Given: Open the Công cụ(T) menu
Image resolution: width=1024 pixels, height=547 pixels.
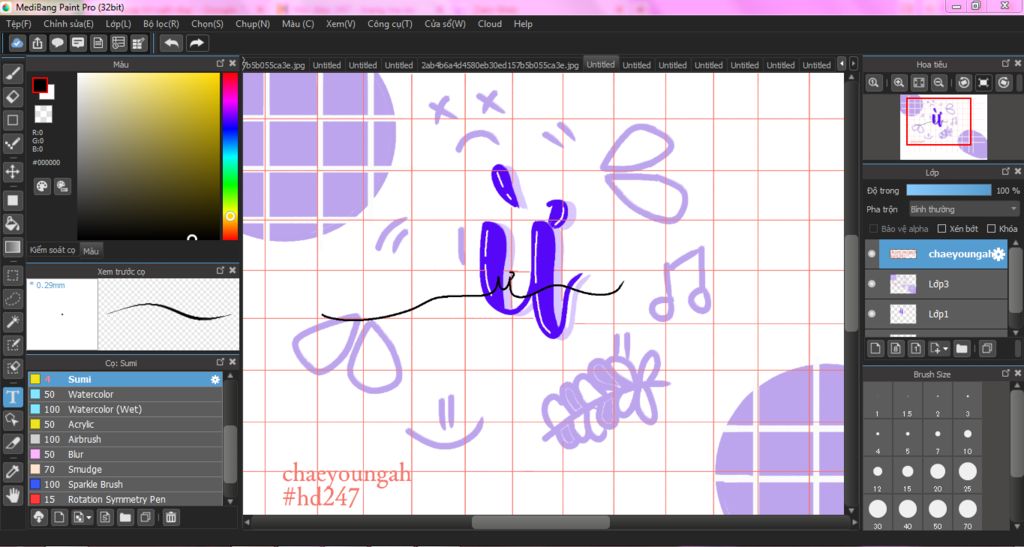Looking at the screenshot, I should pos(390,23).
